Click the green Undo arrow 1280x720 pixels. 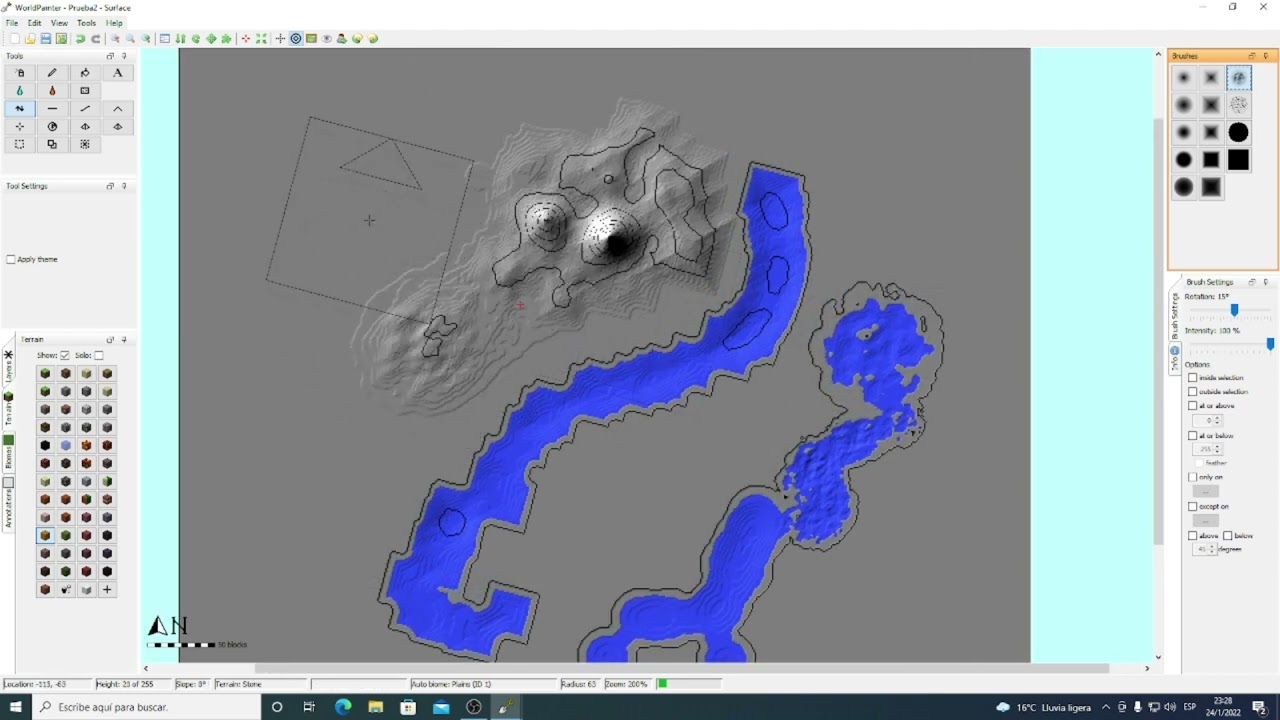(80, 39)
